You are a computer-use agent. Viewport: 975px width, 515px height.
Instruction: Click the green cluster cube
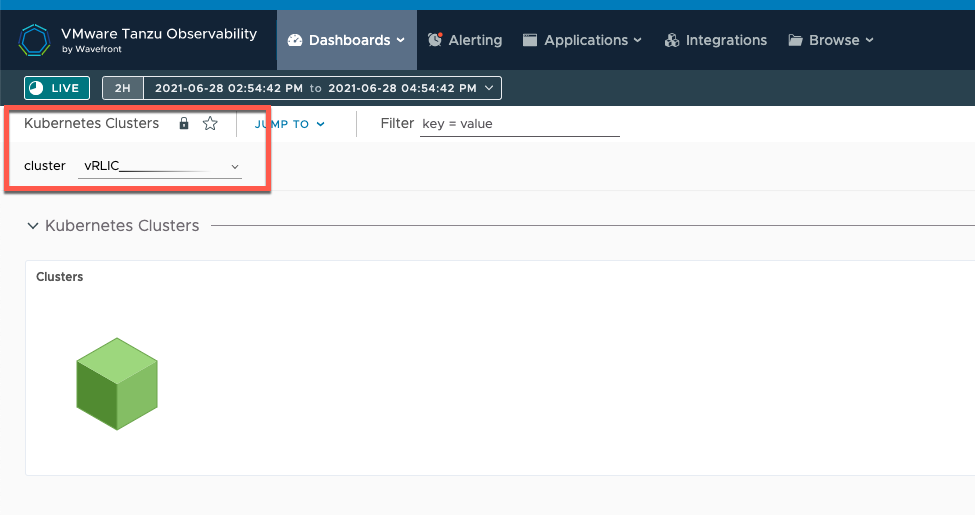(x=117, y=384)
